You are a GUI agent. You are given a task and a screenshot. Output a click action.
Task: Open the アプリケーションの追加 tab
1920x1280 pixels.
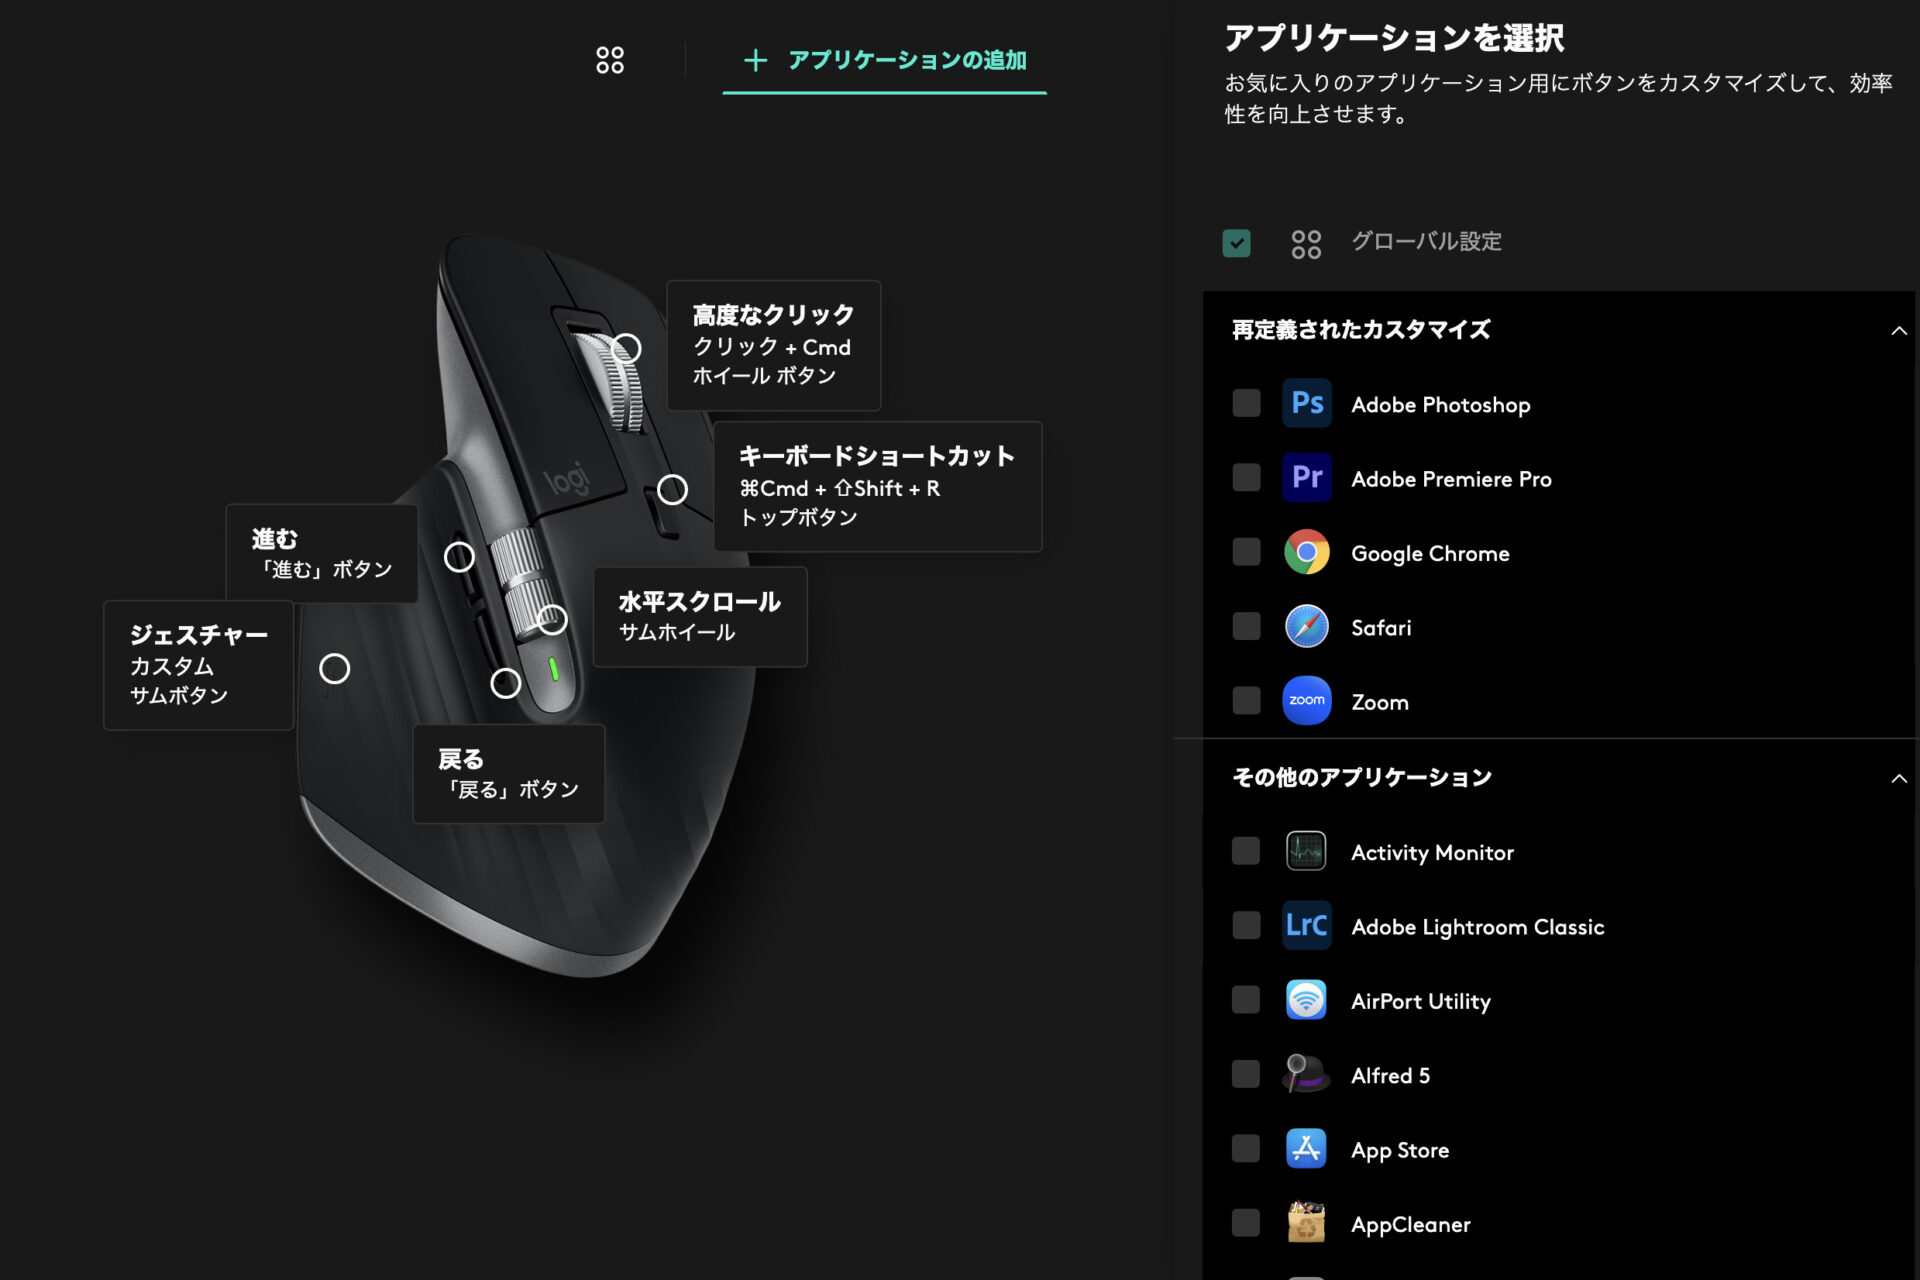(885, 60)
